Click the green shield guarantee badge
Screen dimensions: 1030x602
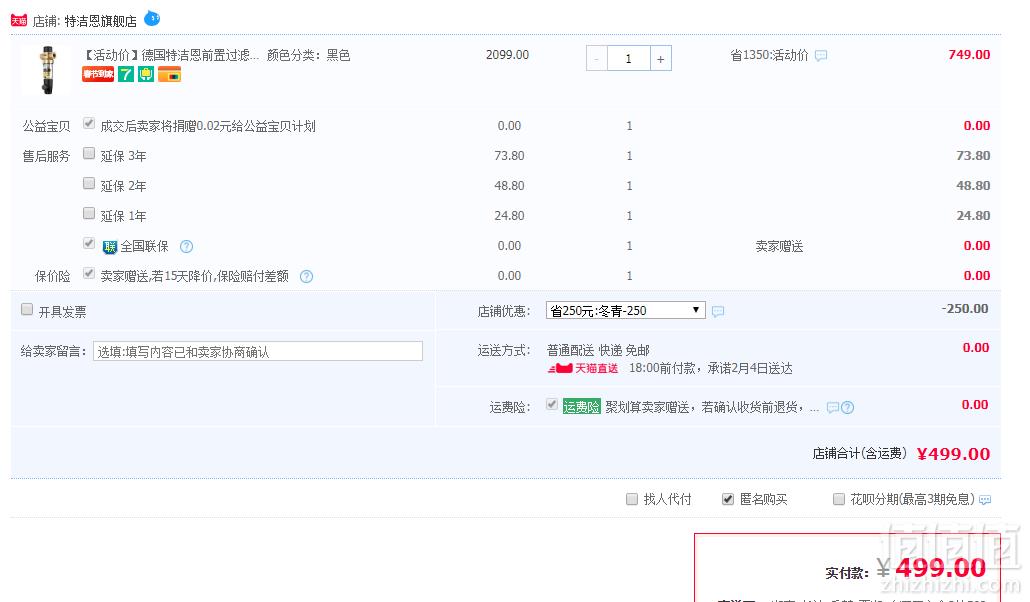coord(146,74)
